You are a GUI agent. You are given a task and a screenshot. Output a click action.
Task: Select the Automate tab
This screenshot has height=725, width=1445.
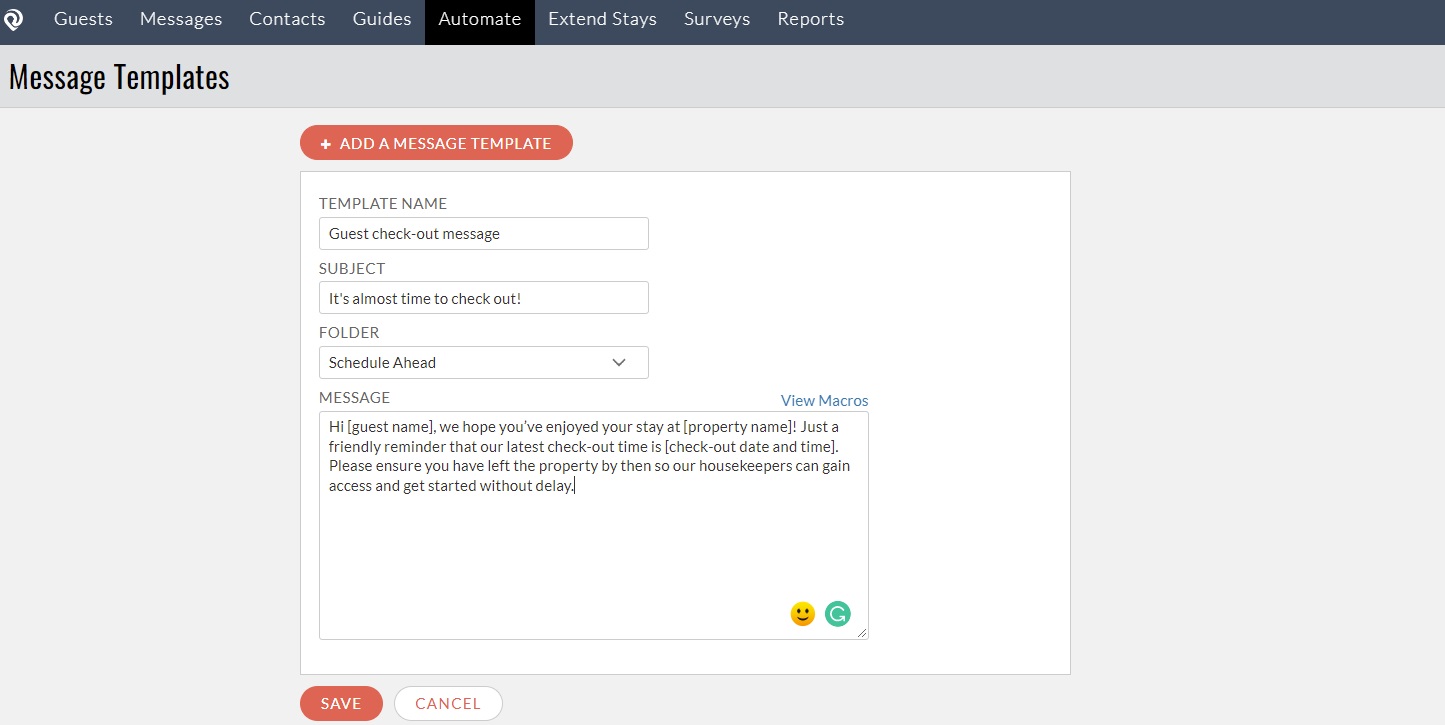pyautogui.click(x=479, y=20)
